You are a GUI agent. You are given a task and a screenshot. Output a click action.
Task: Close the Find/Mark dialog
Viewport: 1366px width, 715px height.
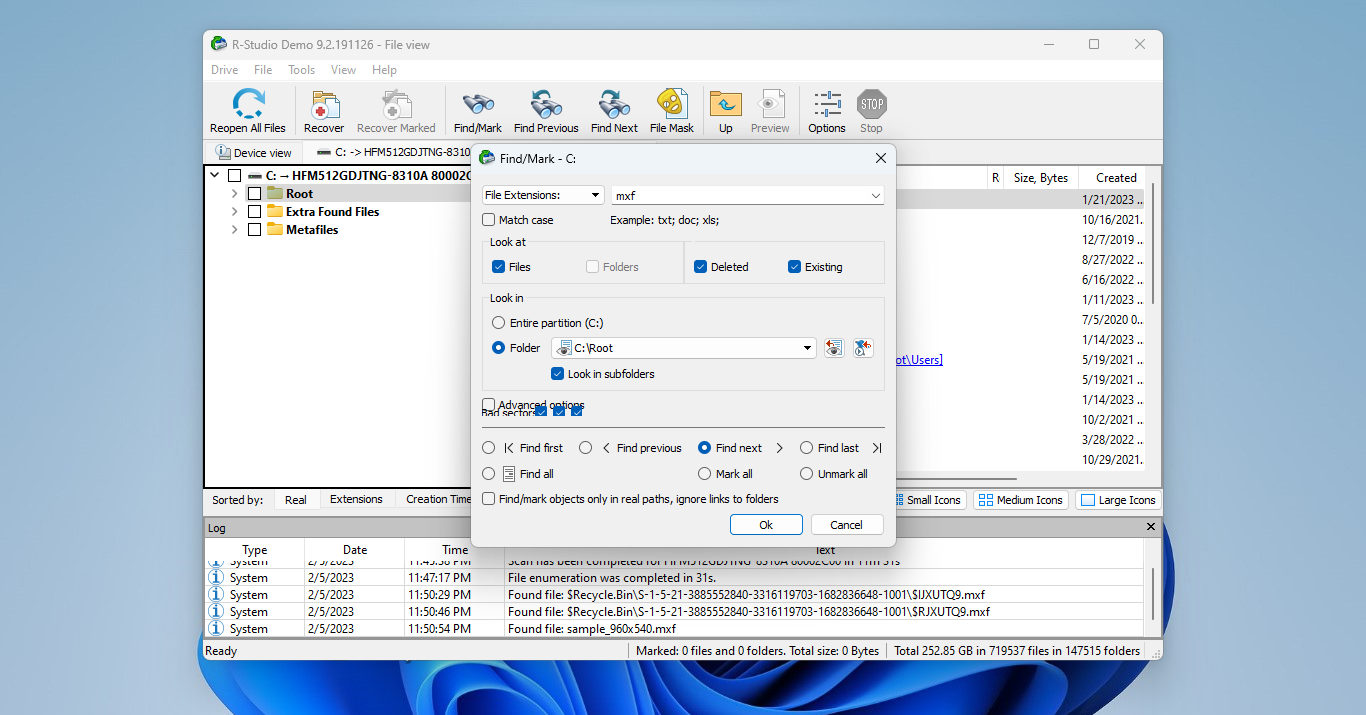coord(881,158)
